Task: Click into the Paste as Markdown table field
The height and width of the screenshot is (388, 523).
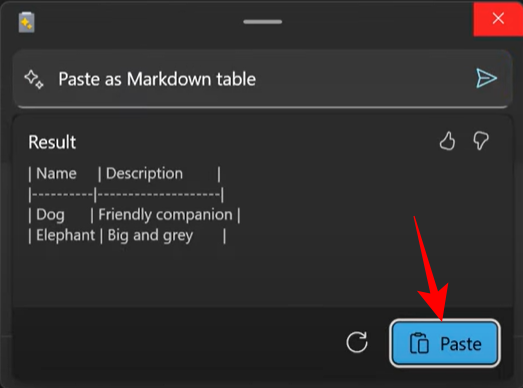Action: pyautogui.click(x=262, y=79)
